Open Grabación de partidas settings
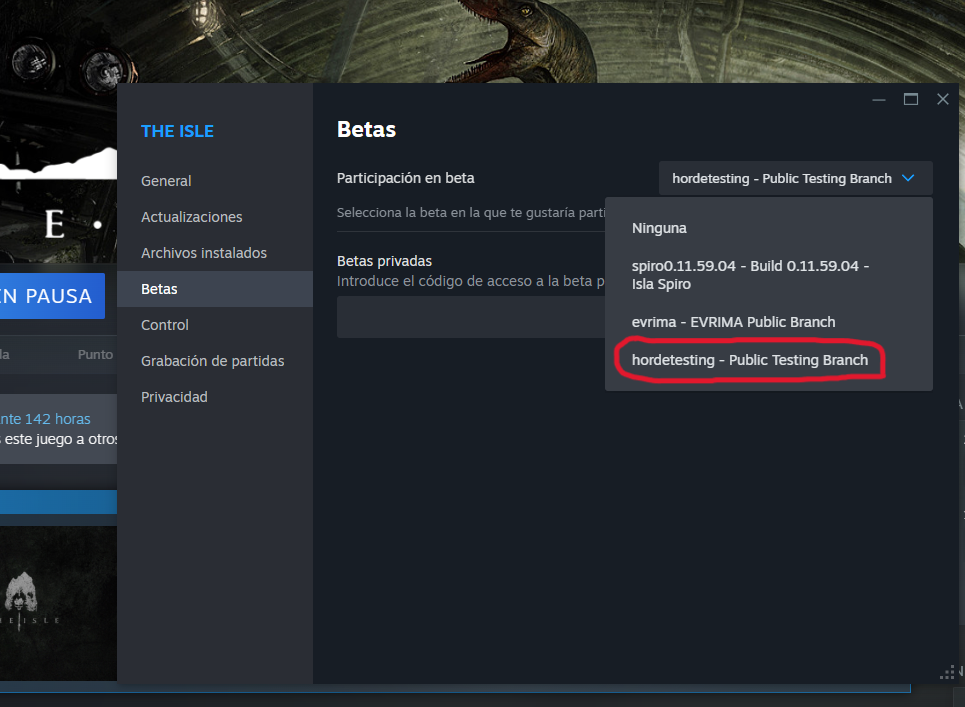This screenshot has height=707, width=965. 213,361
